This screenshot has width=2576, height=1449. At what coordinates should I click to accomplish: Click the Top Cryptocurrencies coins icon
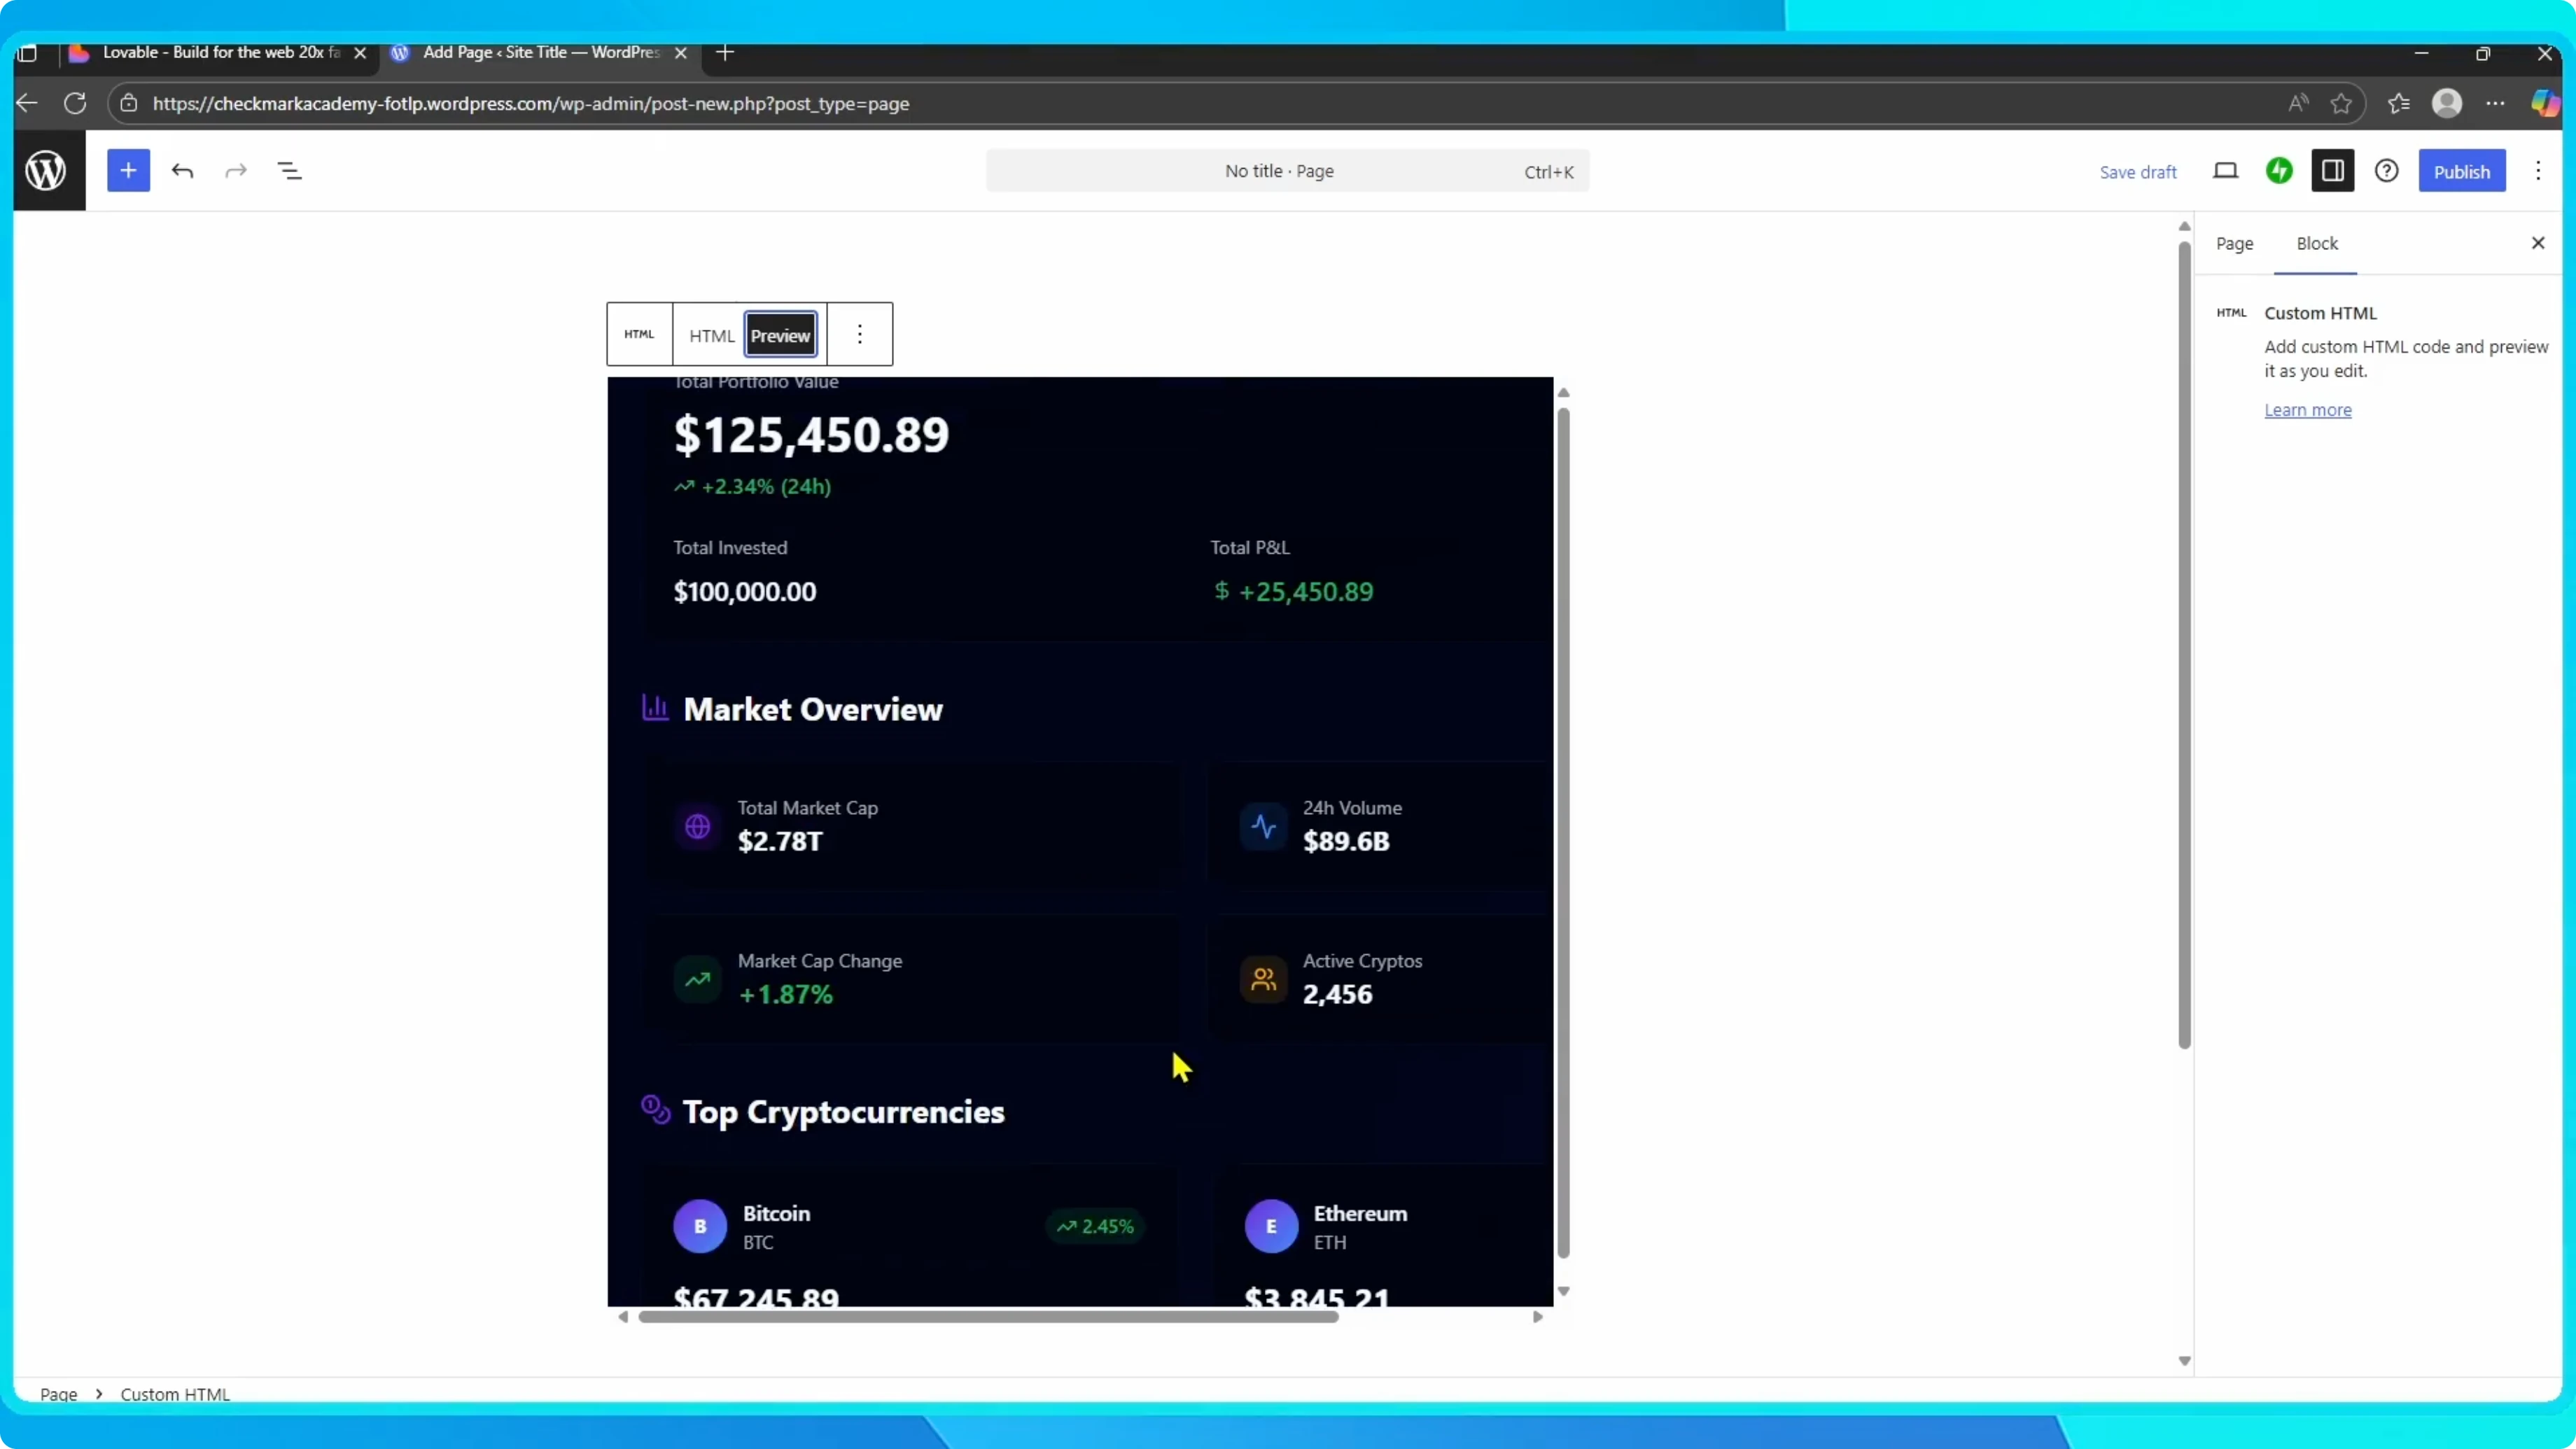tap(656, 1109)
